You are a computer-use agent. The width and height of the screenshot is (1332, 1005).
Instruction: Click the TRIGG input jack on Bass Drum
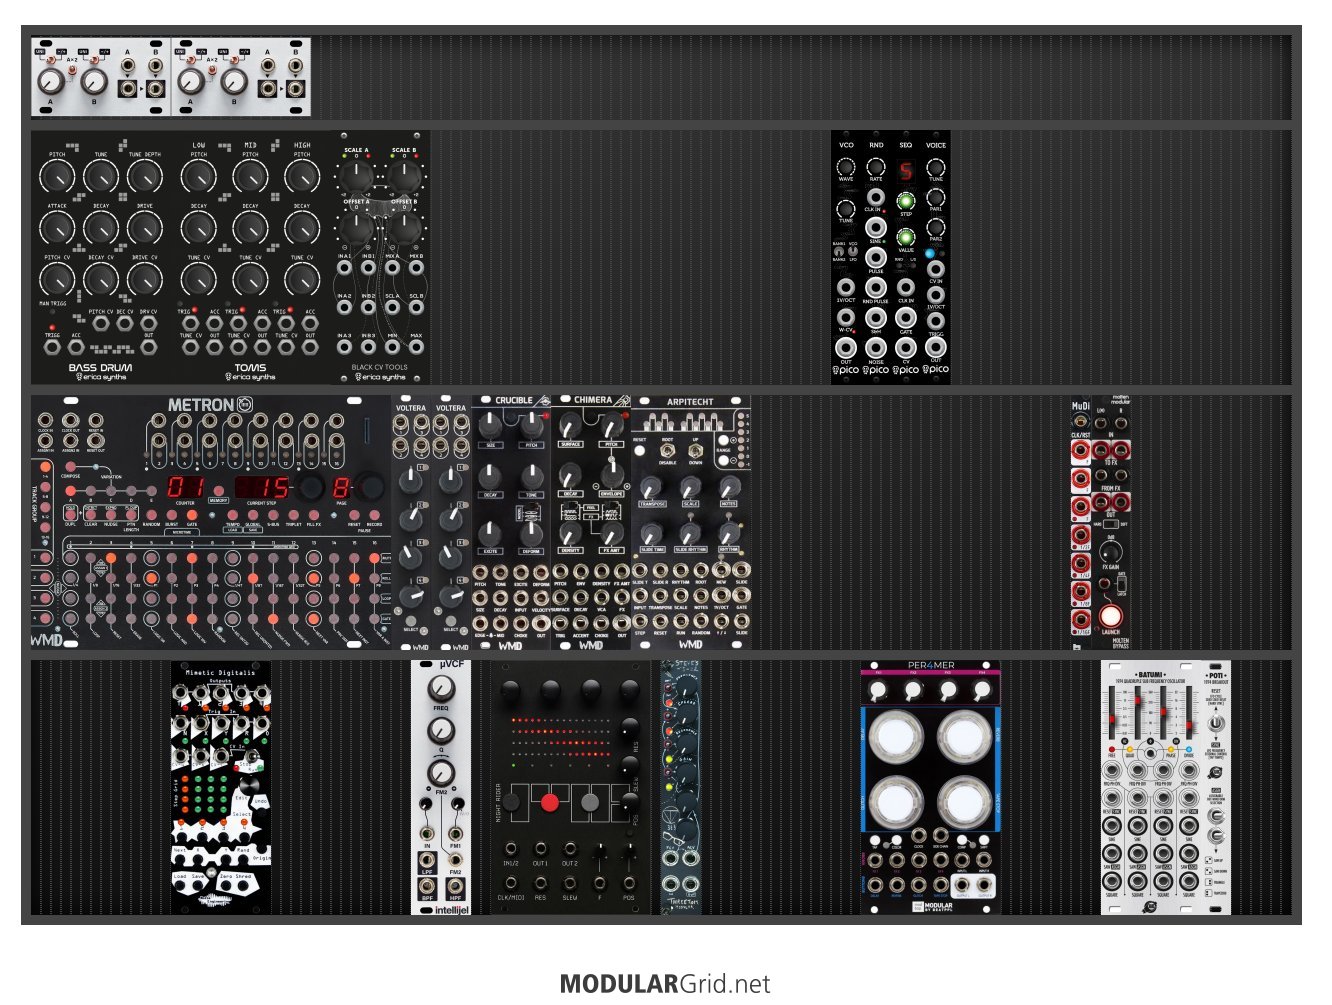52,347
